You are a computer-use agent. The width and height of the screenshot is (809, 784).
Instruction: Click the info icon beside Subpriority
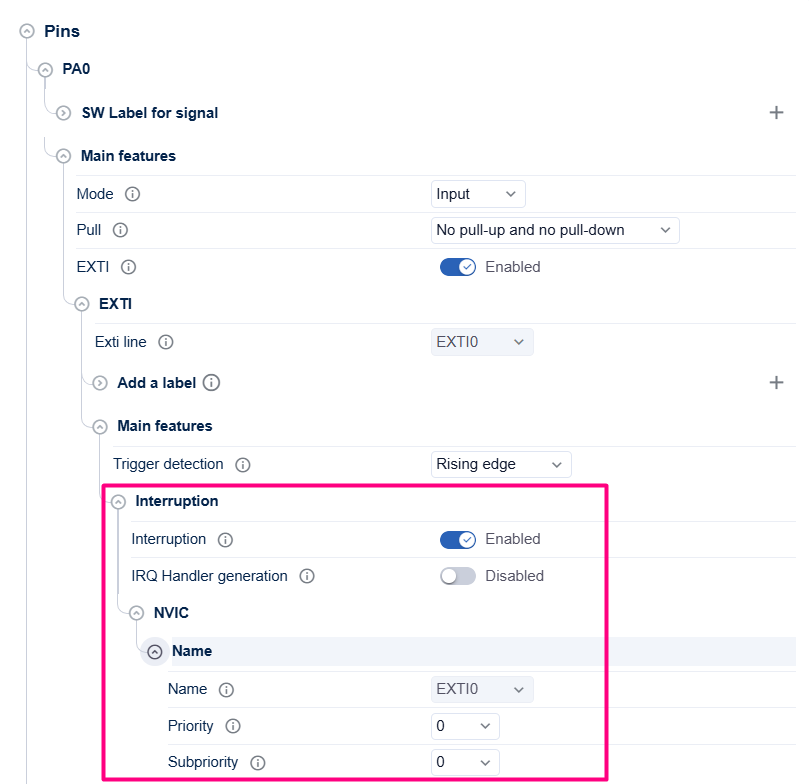[257, 763]
